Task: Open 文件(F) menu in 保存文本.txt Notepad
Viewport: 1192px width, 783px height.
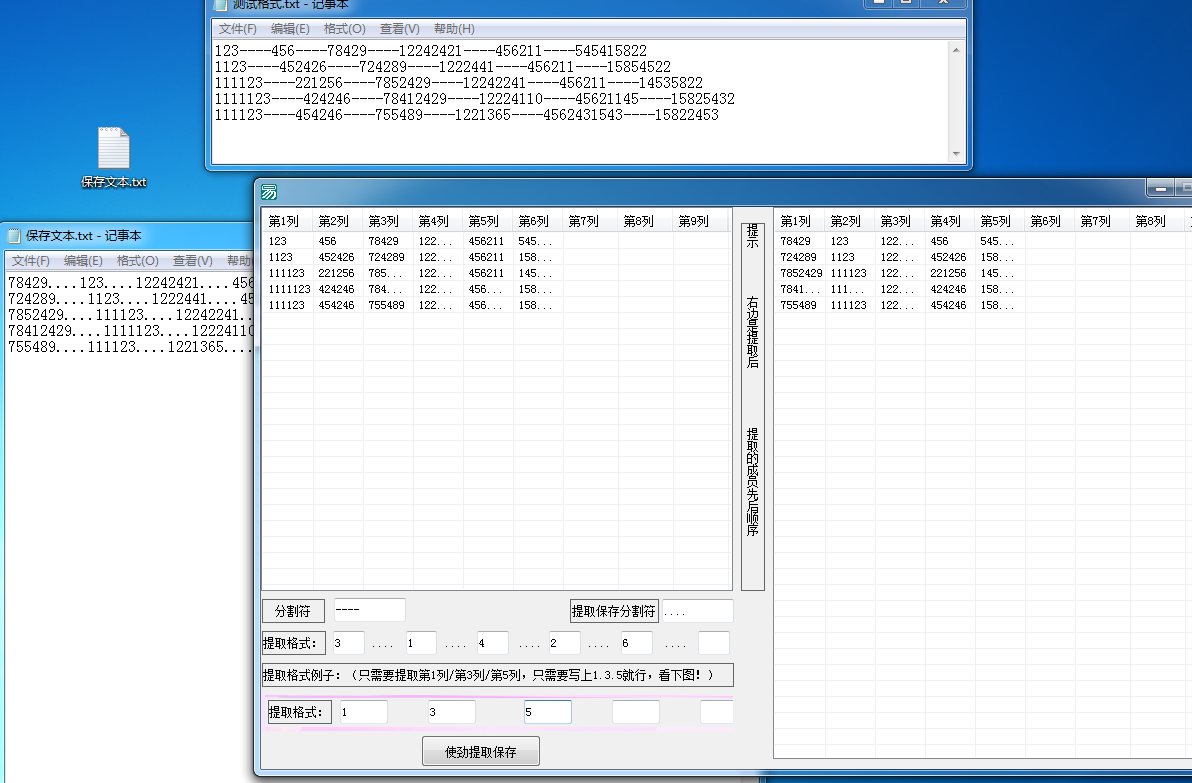Action: tap(30, 261)
